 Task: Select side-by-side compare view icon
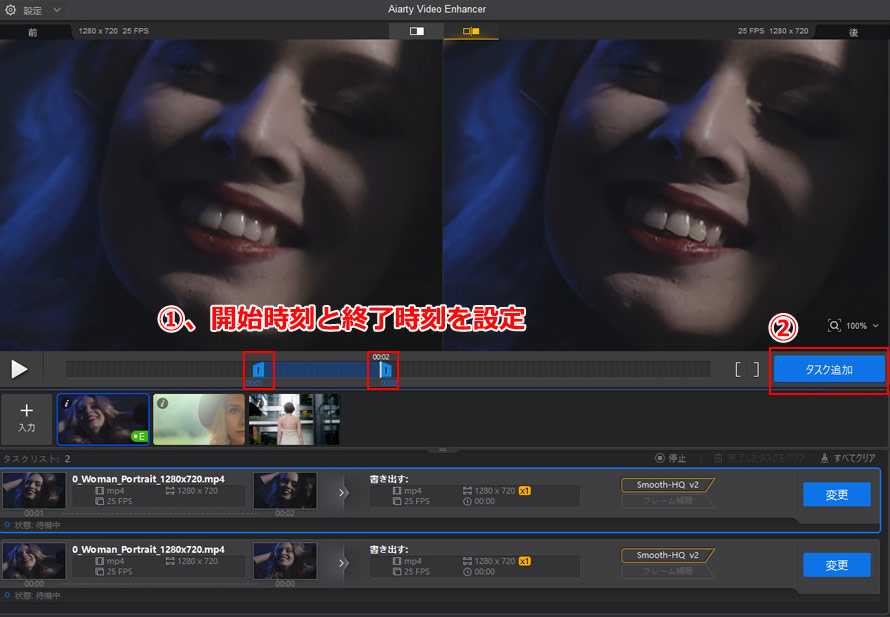[x=471, y=32]
